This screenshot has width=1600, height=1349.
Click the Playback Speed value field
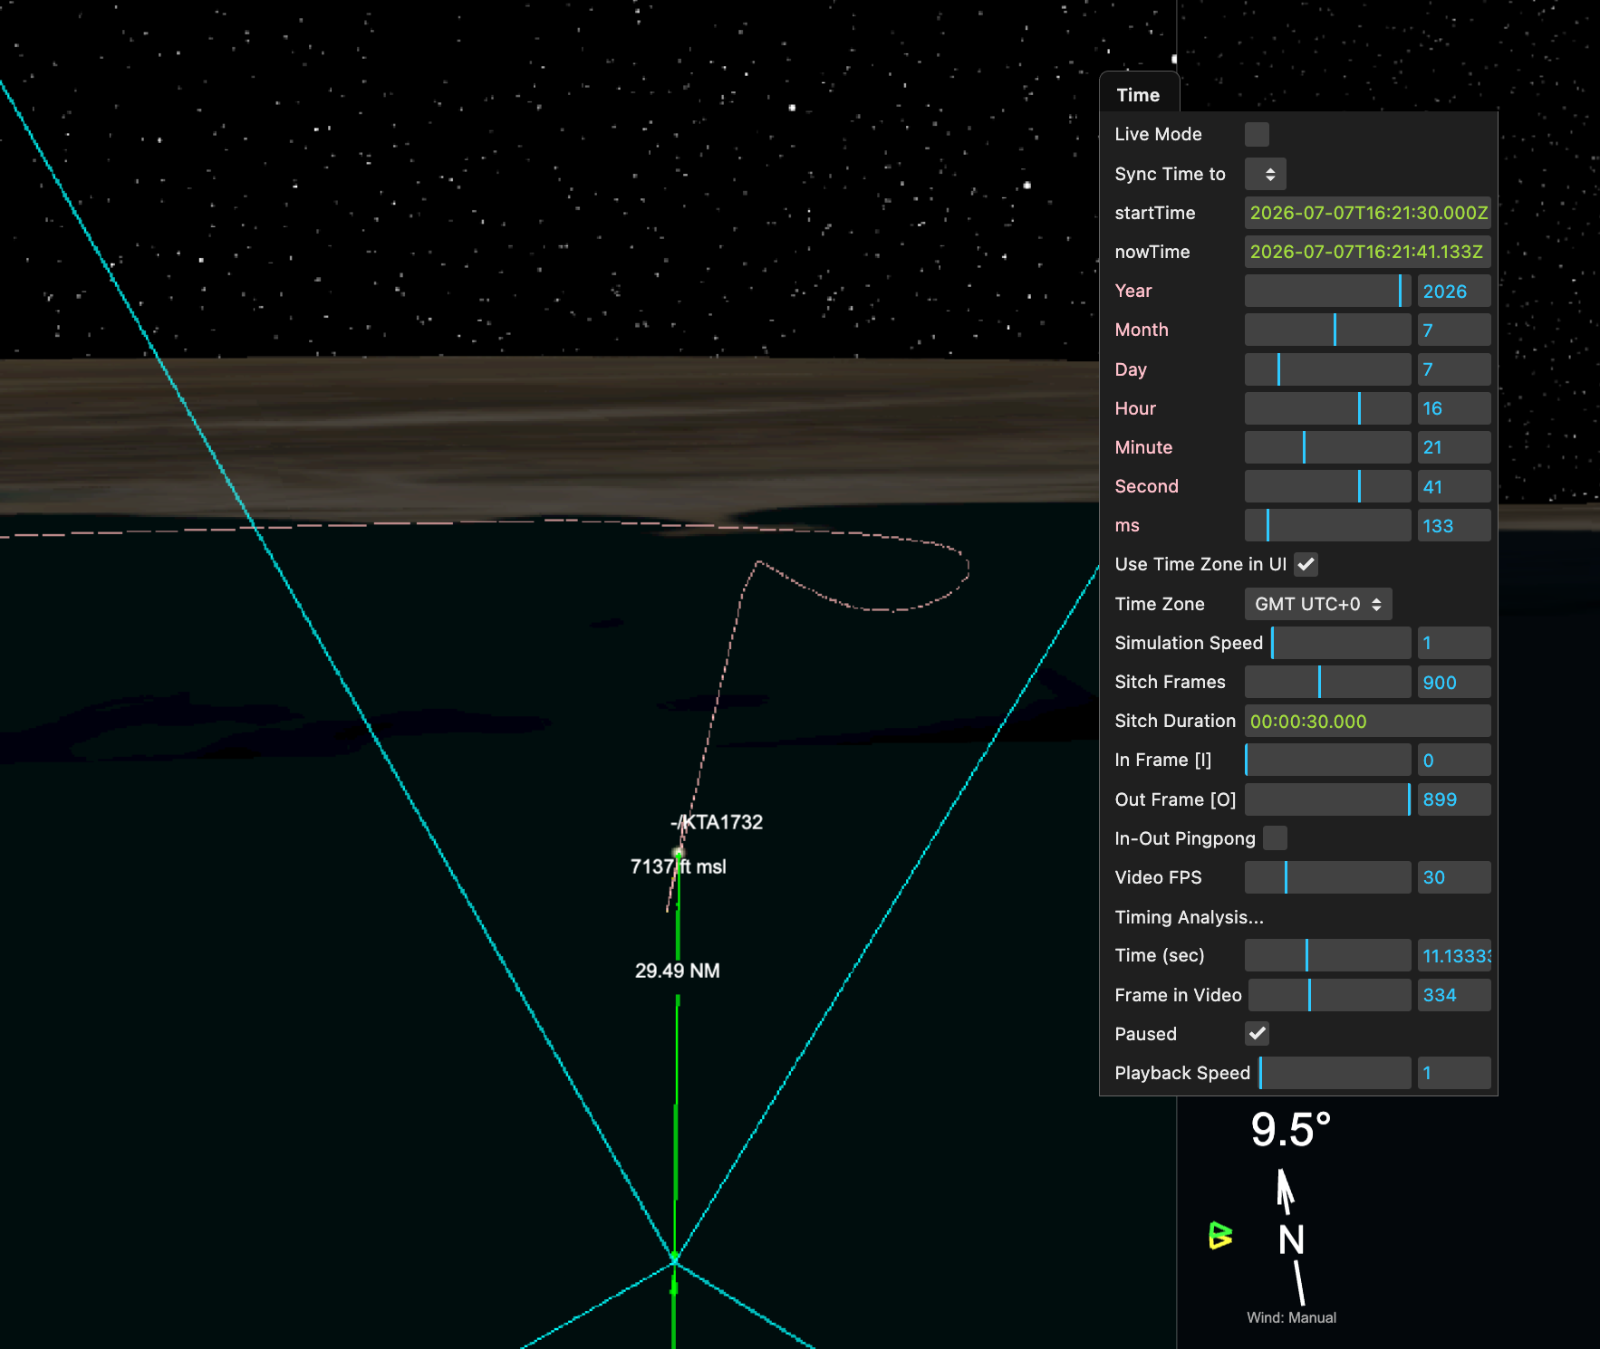tap(1454, 1072)
